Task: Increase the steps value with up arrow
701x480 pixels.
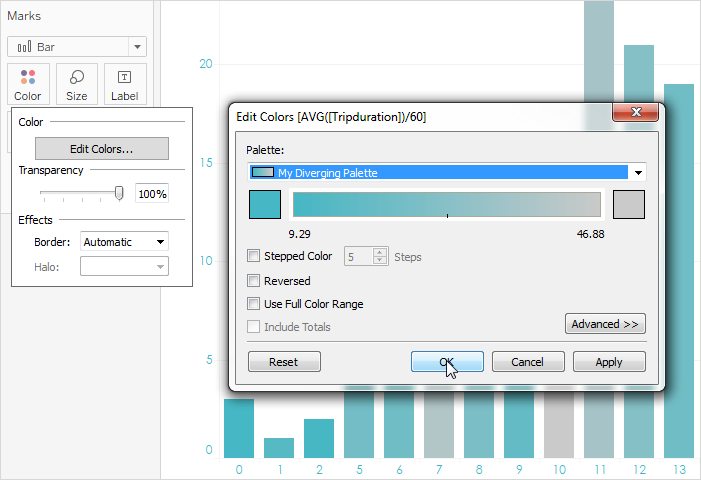Action: point(380,253)
